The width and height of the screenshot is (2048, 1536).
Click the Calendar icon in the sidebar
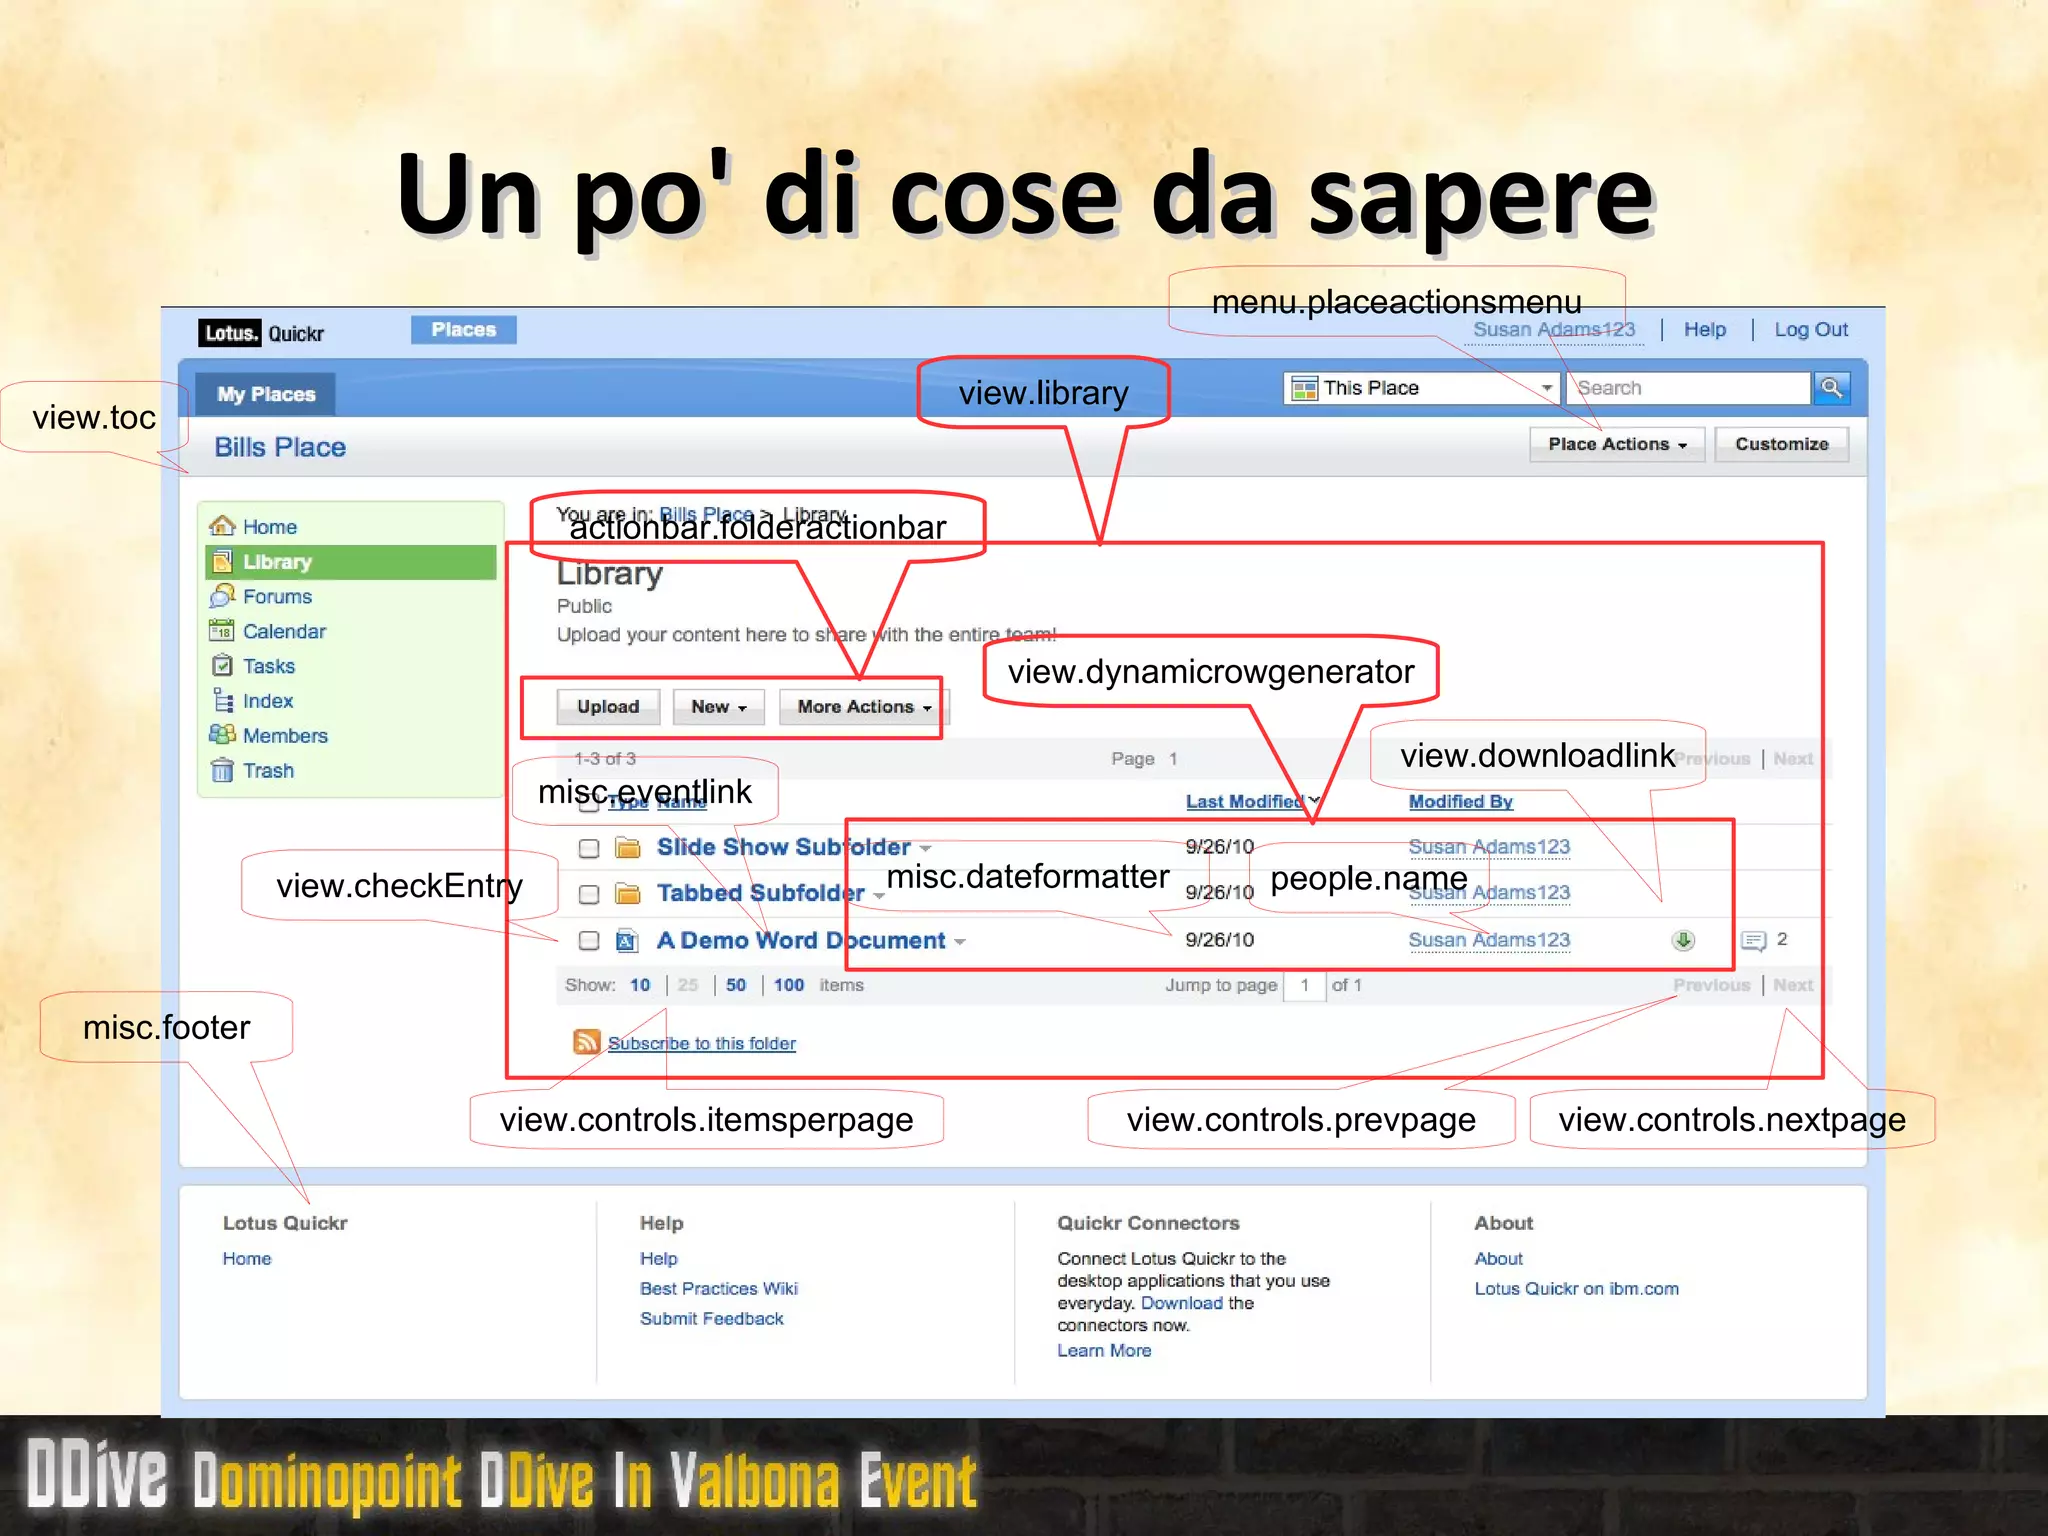click(222, 631)
